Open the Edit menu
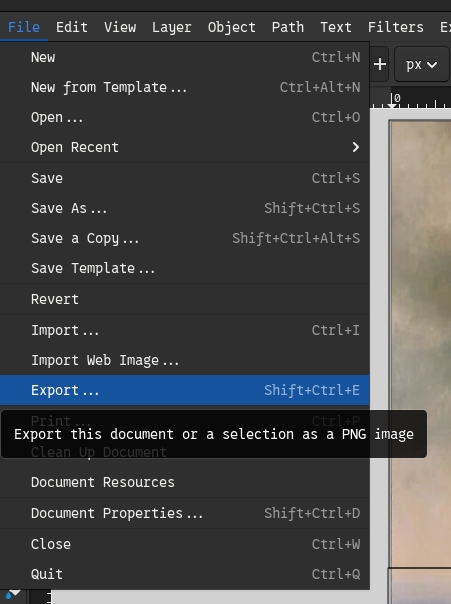 coord(72,27)
